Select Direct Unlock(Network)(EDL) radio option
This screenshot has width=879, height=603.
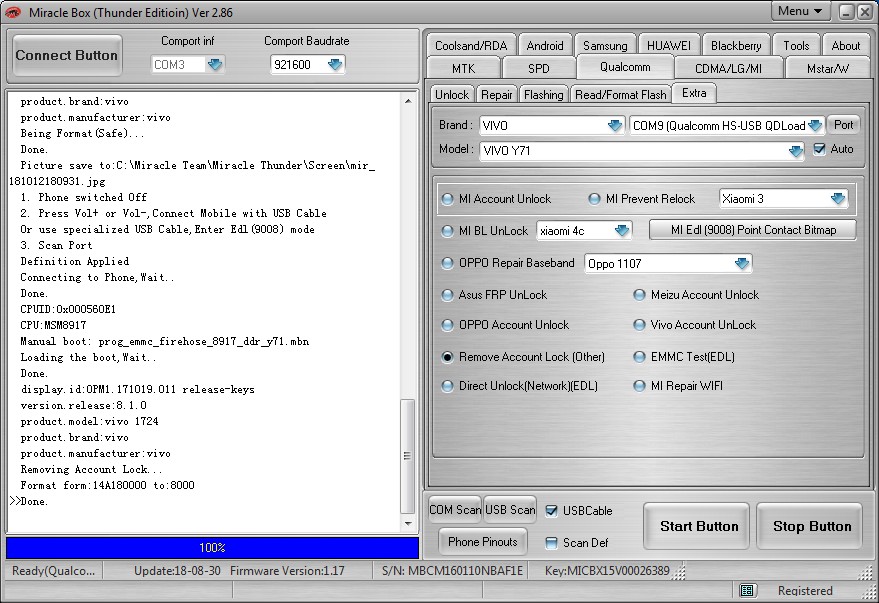447,386
